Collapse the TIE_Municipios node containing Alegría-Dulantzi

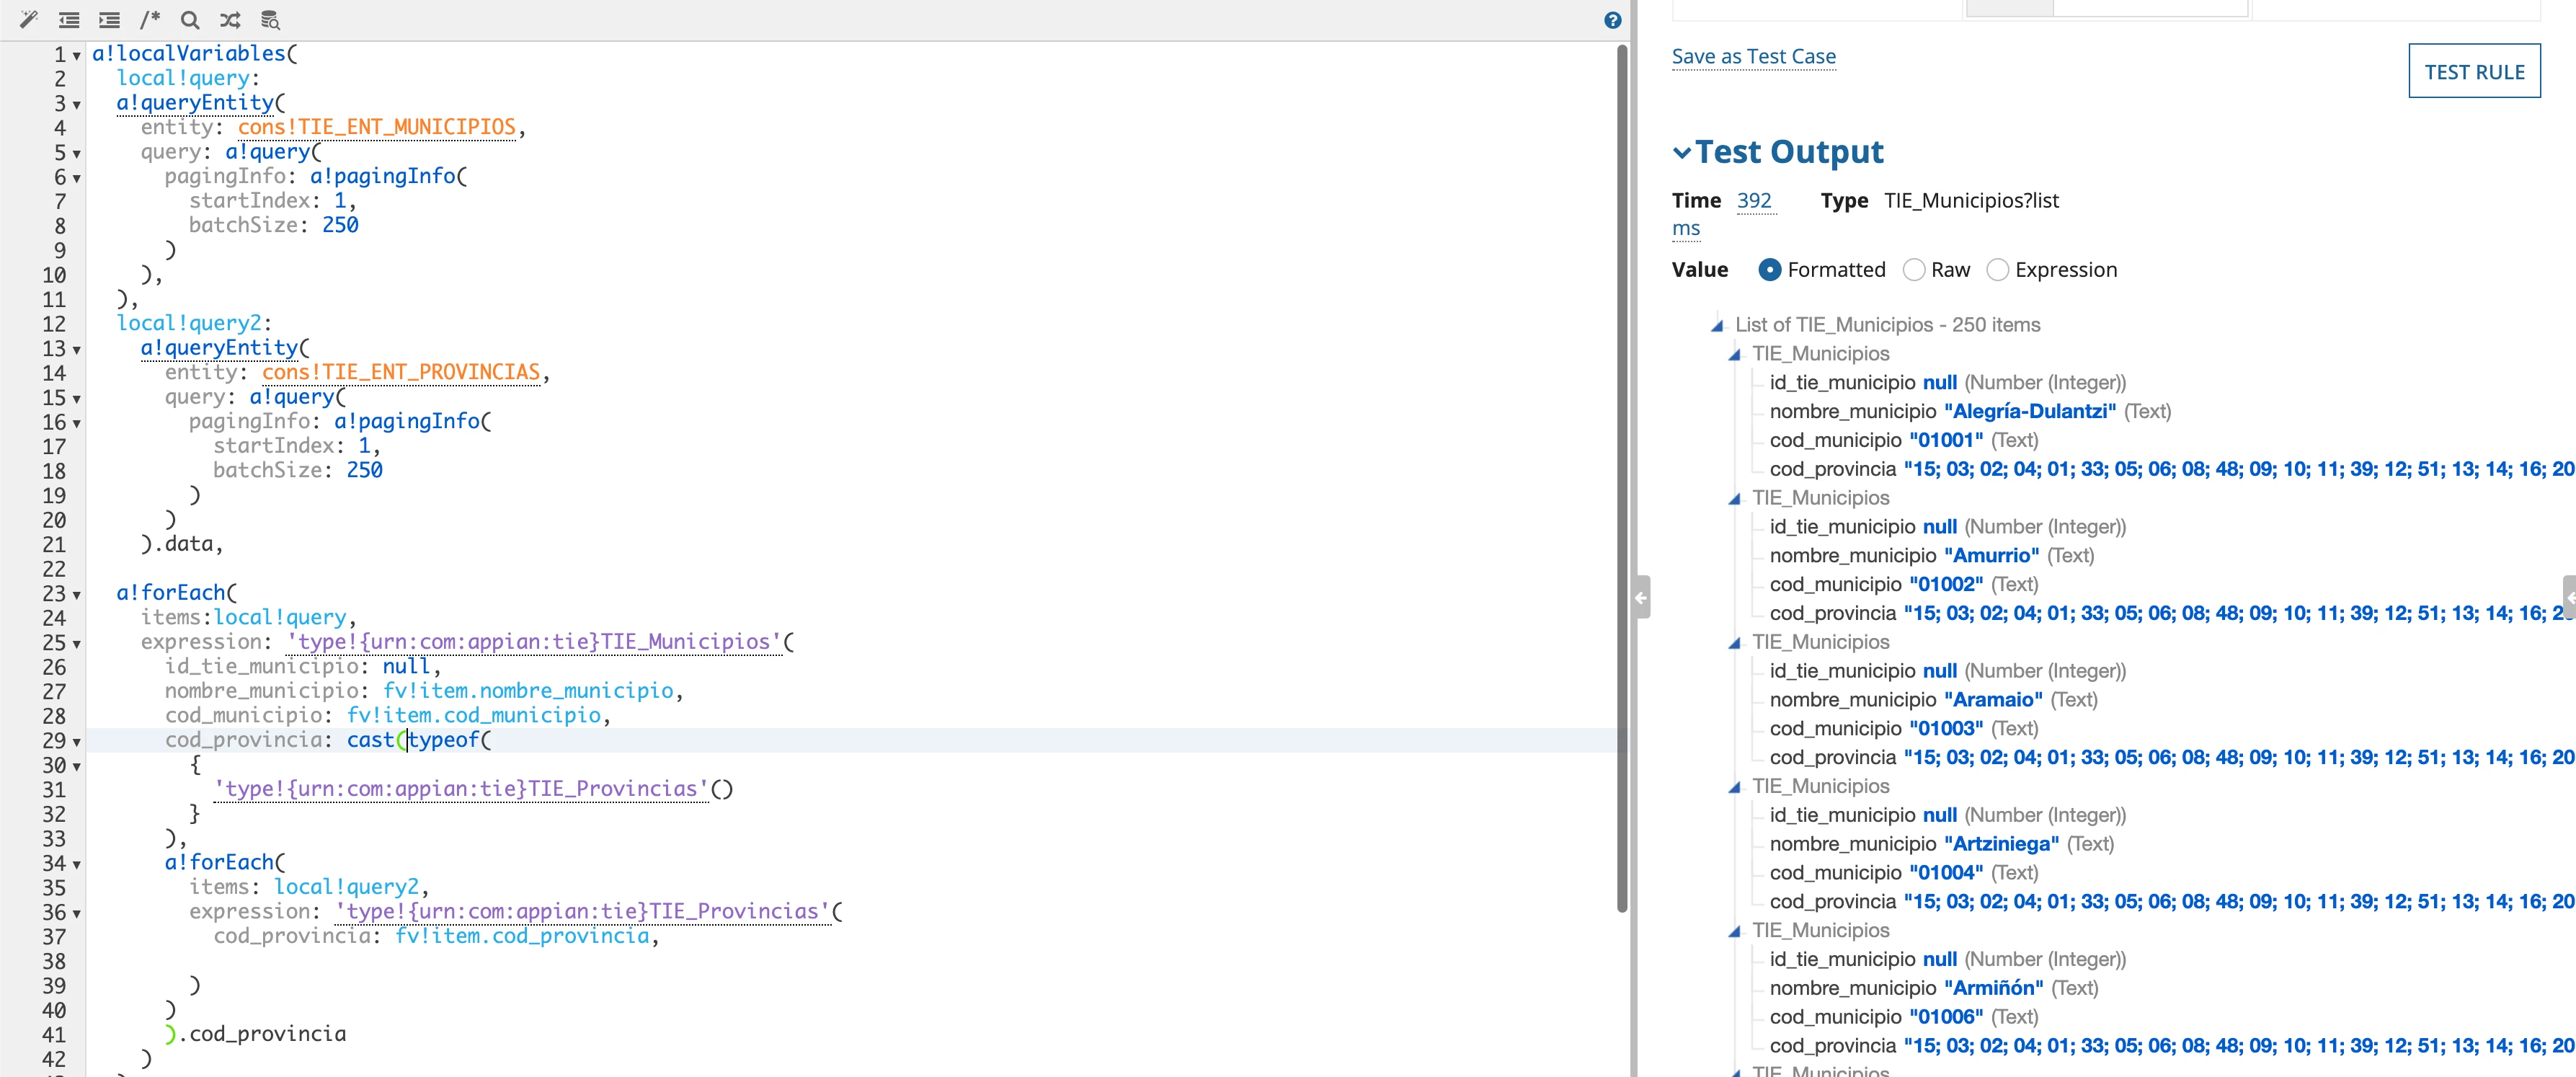tap(1734, 354)
